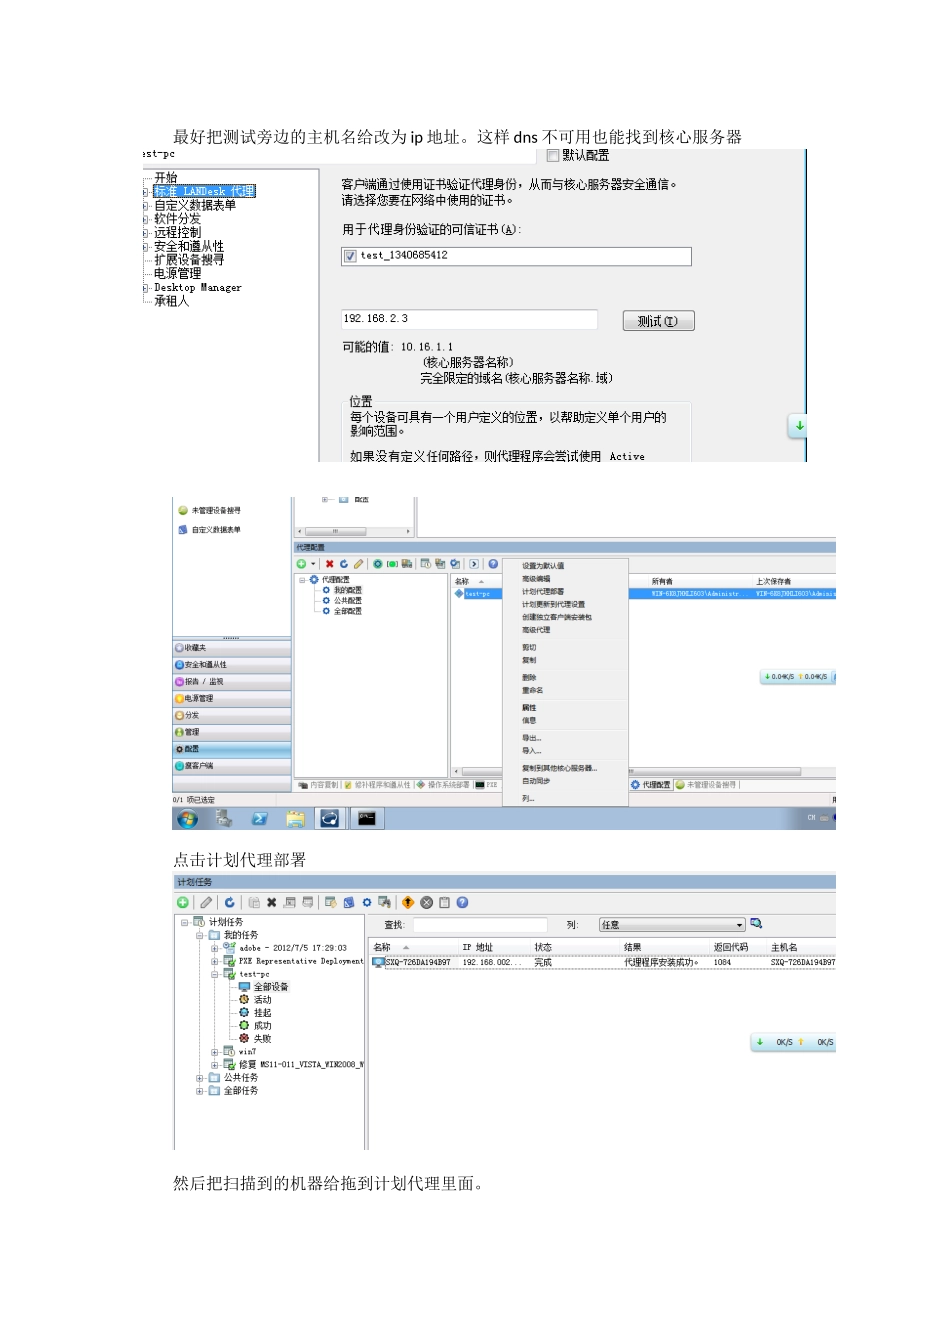
Task: Expand 远程控制 tree node
Action: (x=146, y=232)
